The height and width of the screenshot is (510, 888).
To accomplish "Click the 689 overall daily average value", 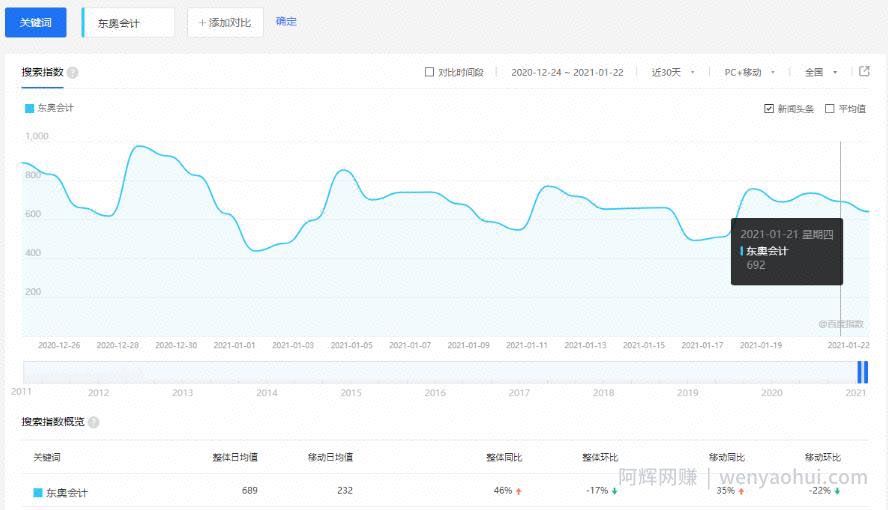I will click(250, 490).
